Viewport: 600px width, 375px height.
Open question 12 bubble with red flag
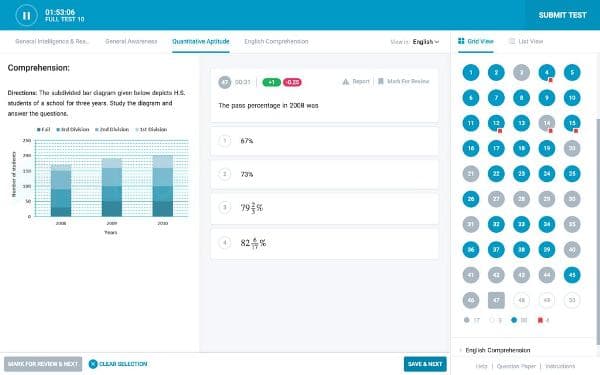click(496, 123)
